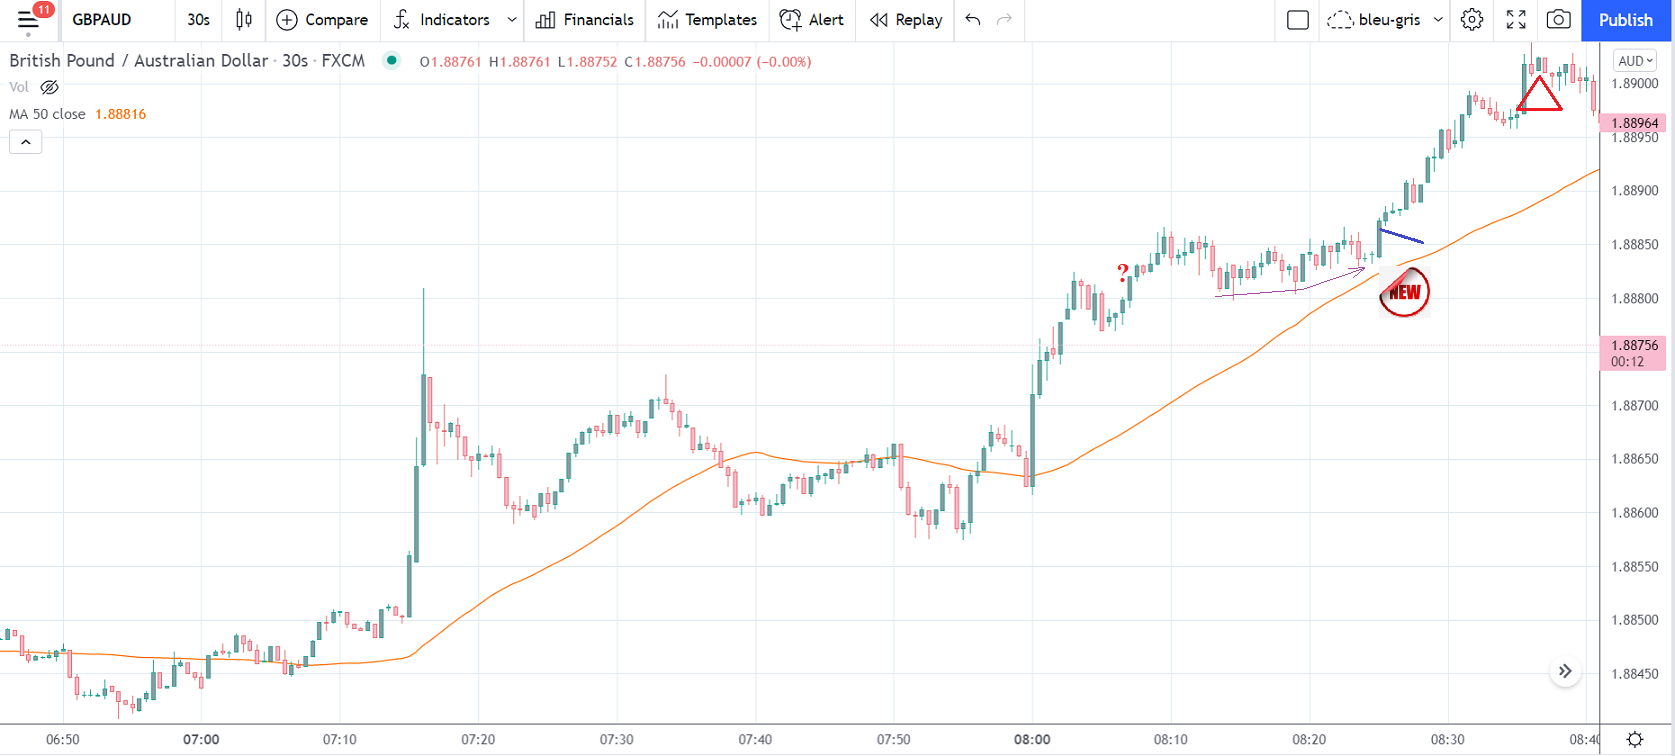Open the Templates menu
The height and width of the screenshot is (756, 1675).
pyautogui.click(x=707, y=20)
